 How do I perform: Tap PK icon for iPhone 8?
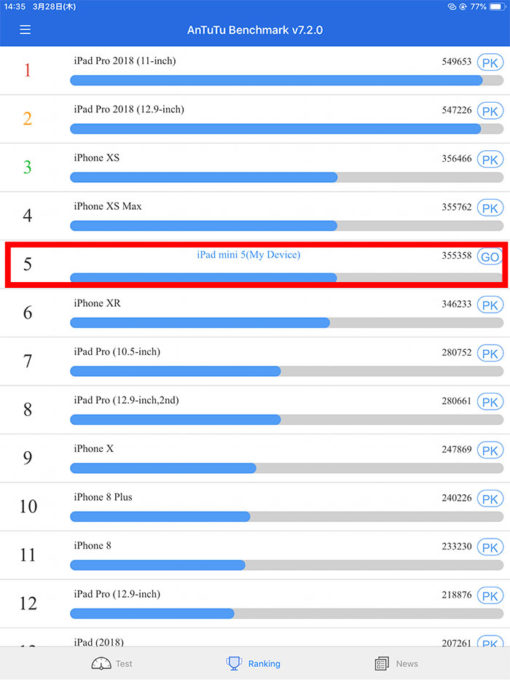point(490,547)
